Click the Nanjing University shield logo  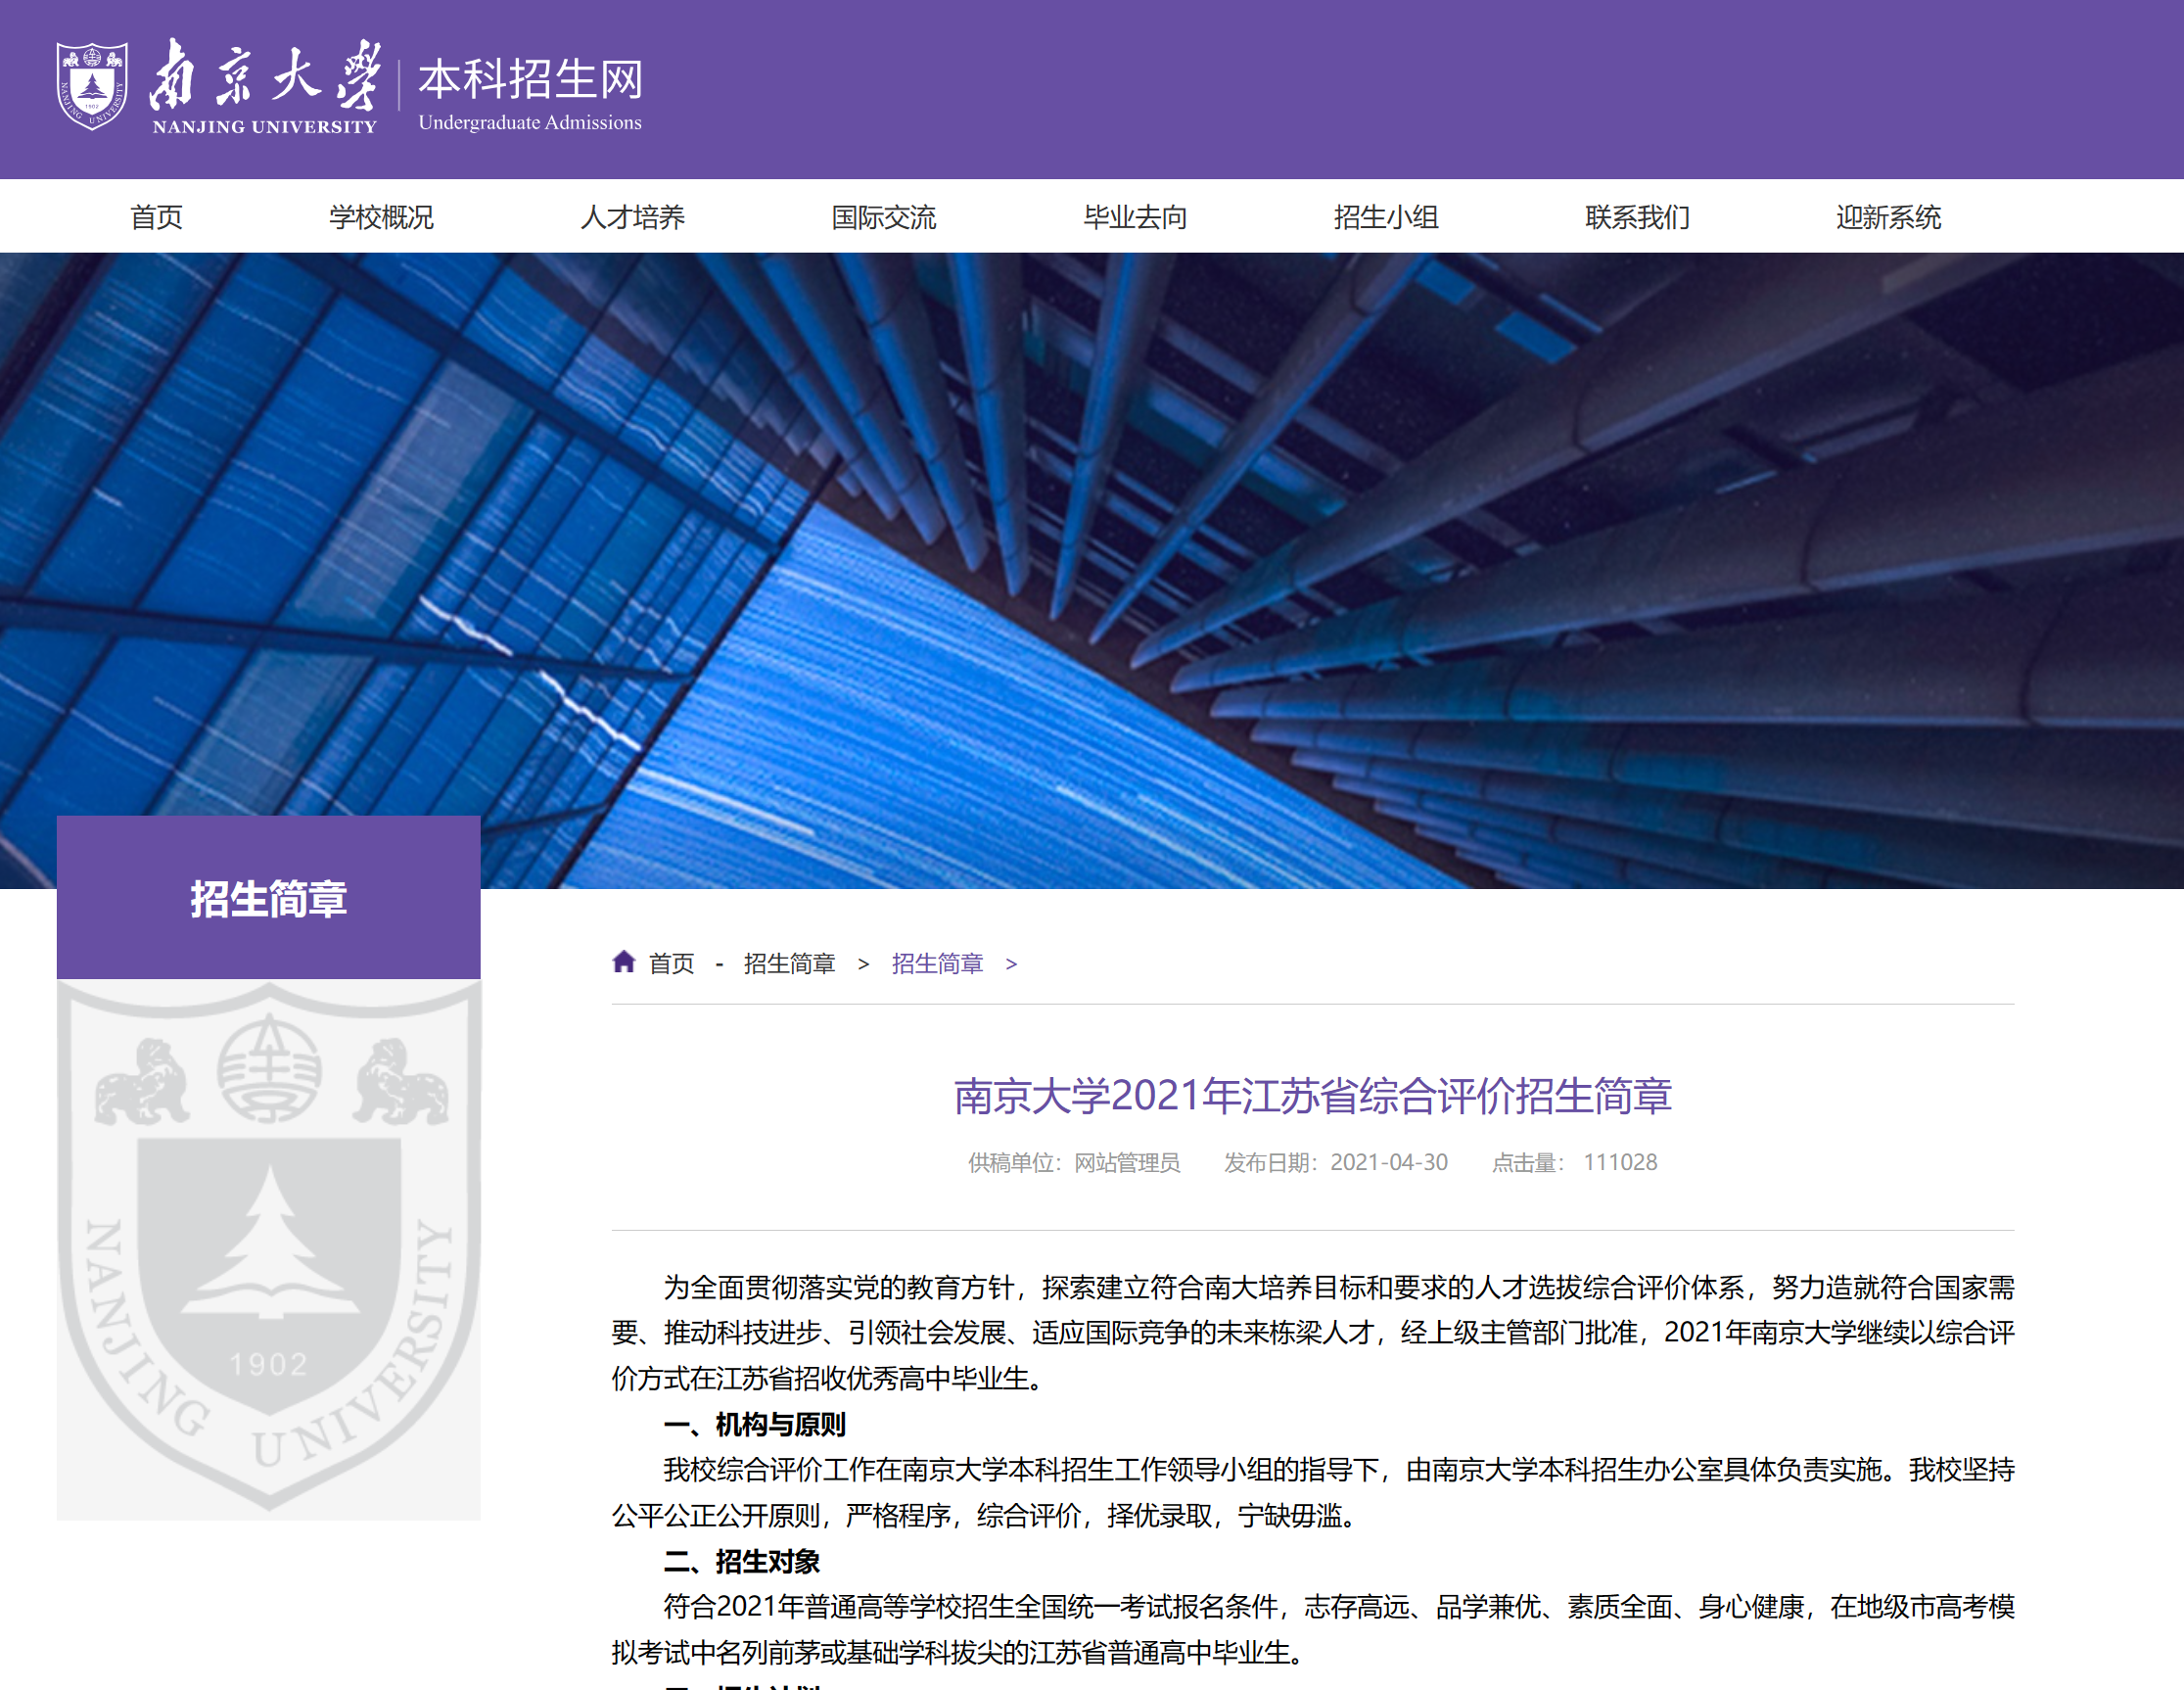(x=91, y=86)
